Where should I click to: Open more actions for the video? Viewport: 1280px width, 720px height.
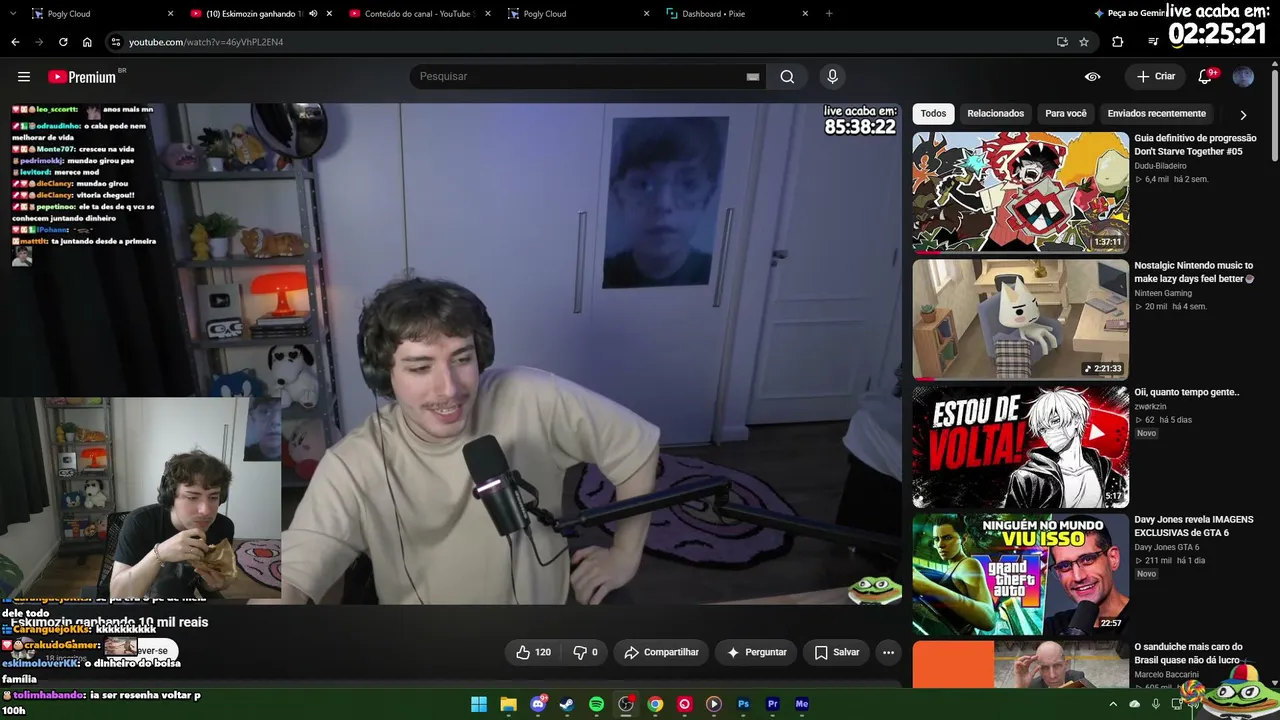click(x=888, y=652)
